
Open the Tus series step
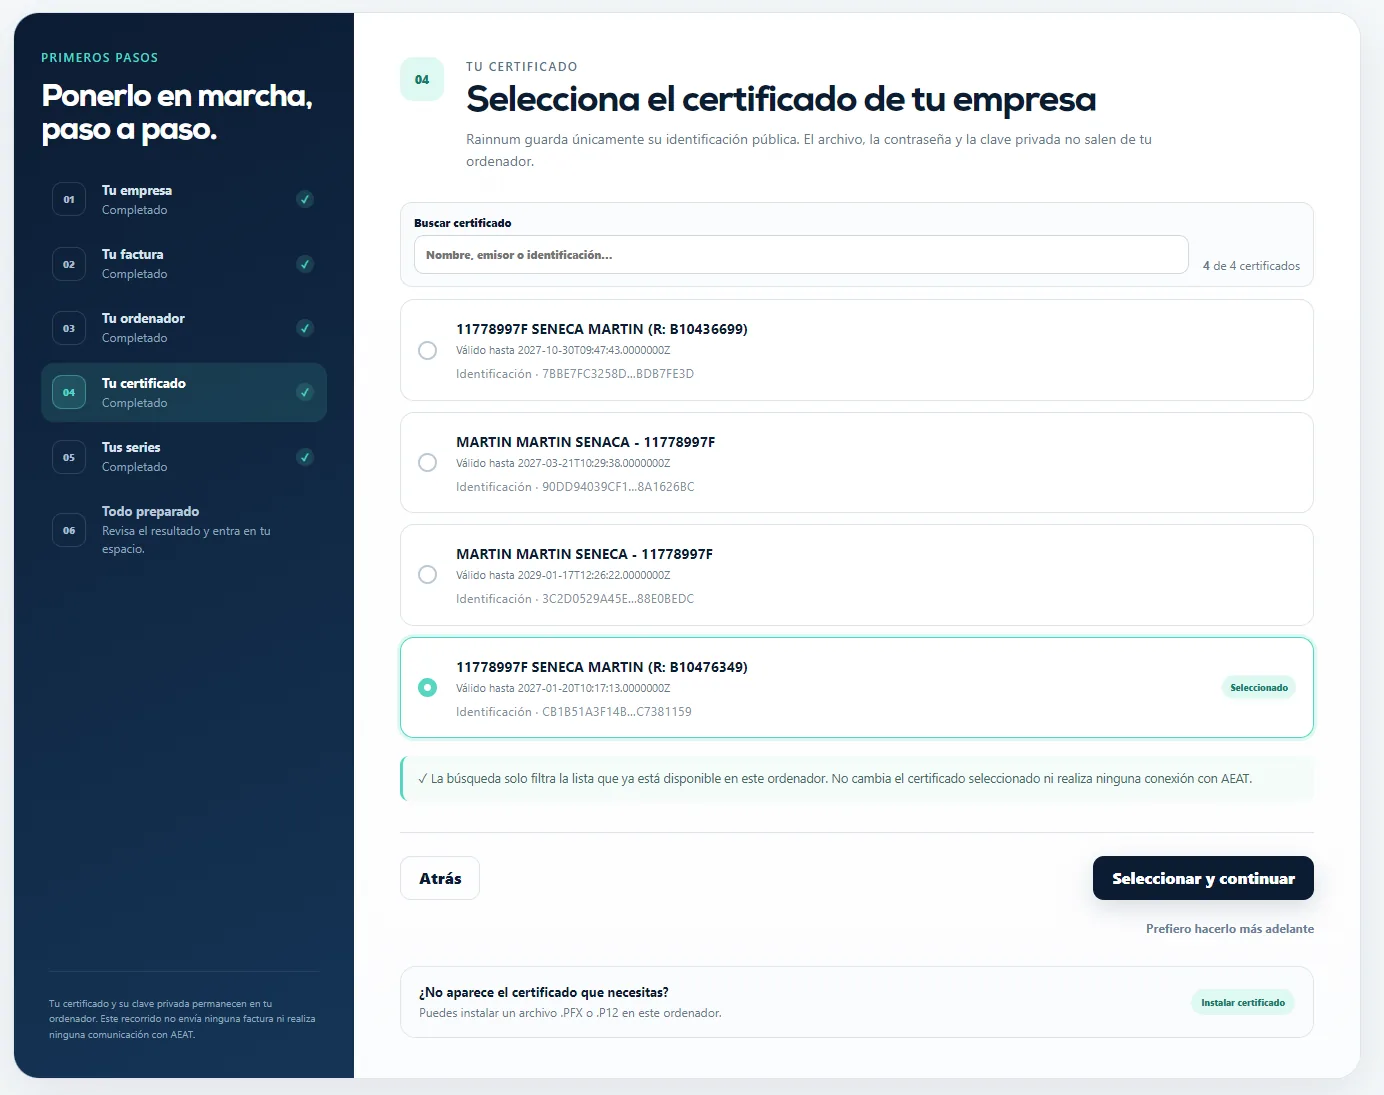pyautogui.click(x=184, y=457)
